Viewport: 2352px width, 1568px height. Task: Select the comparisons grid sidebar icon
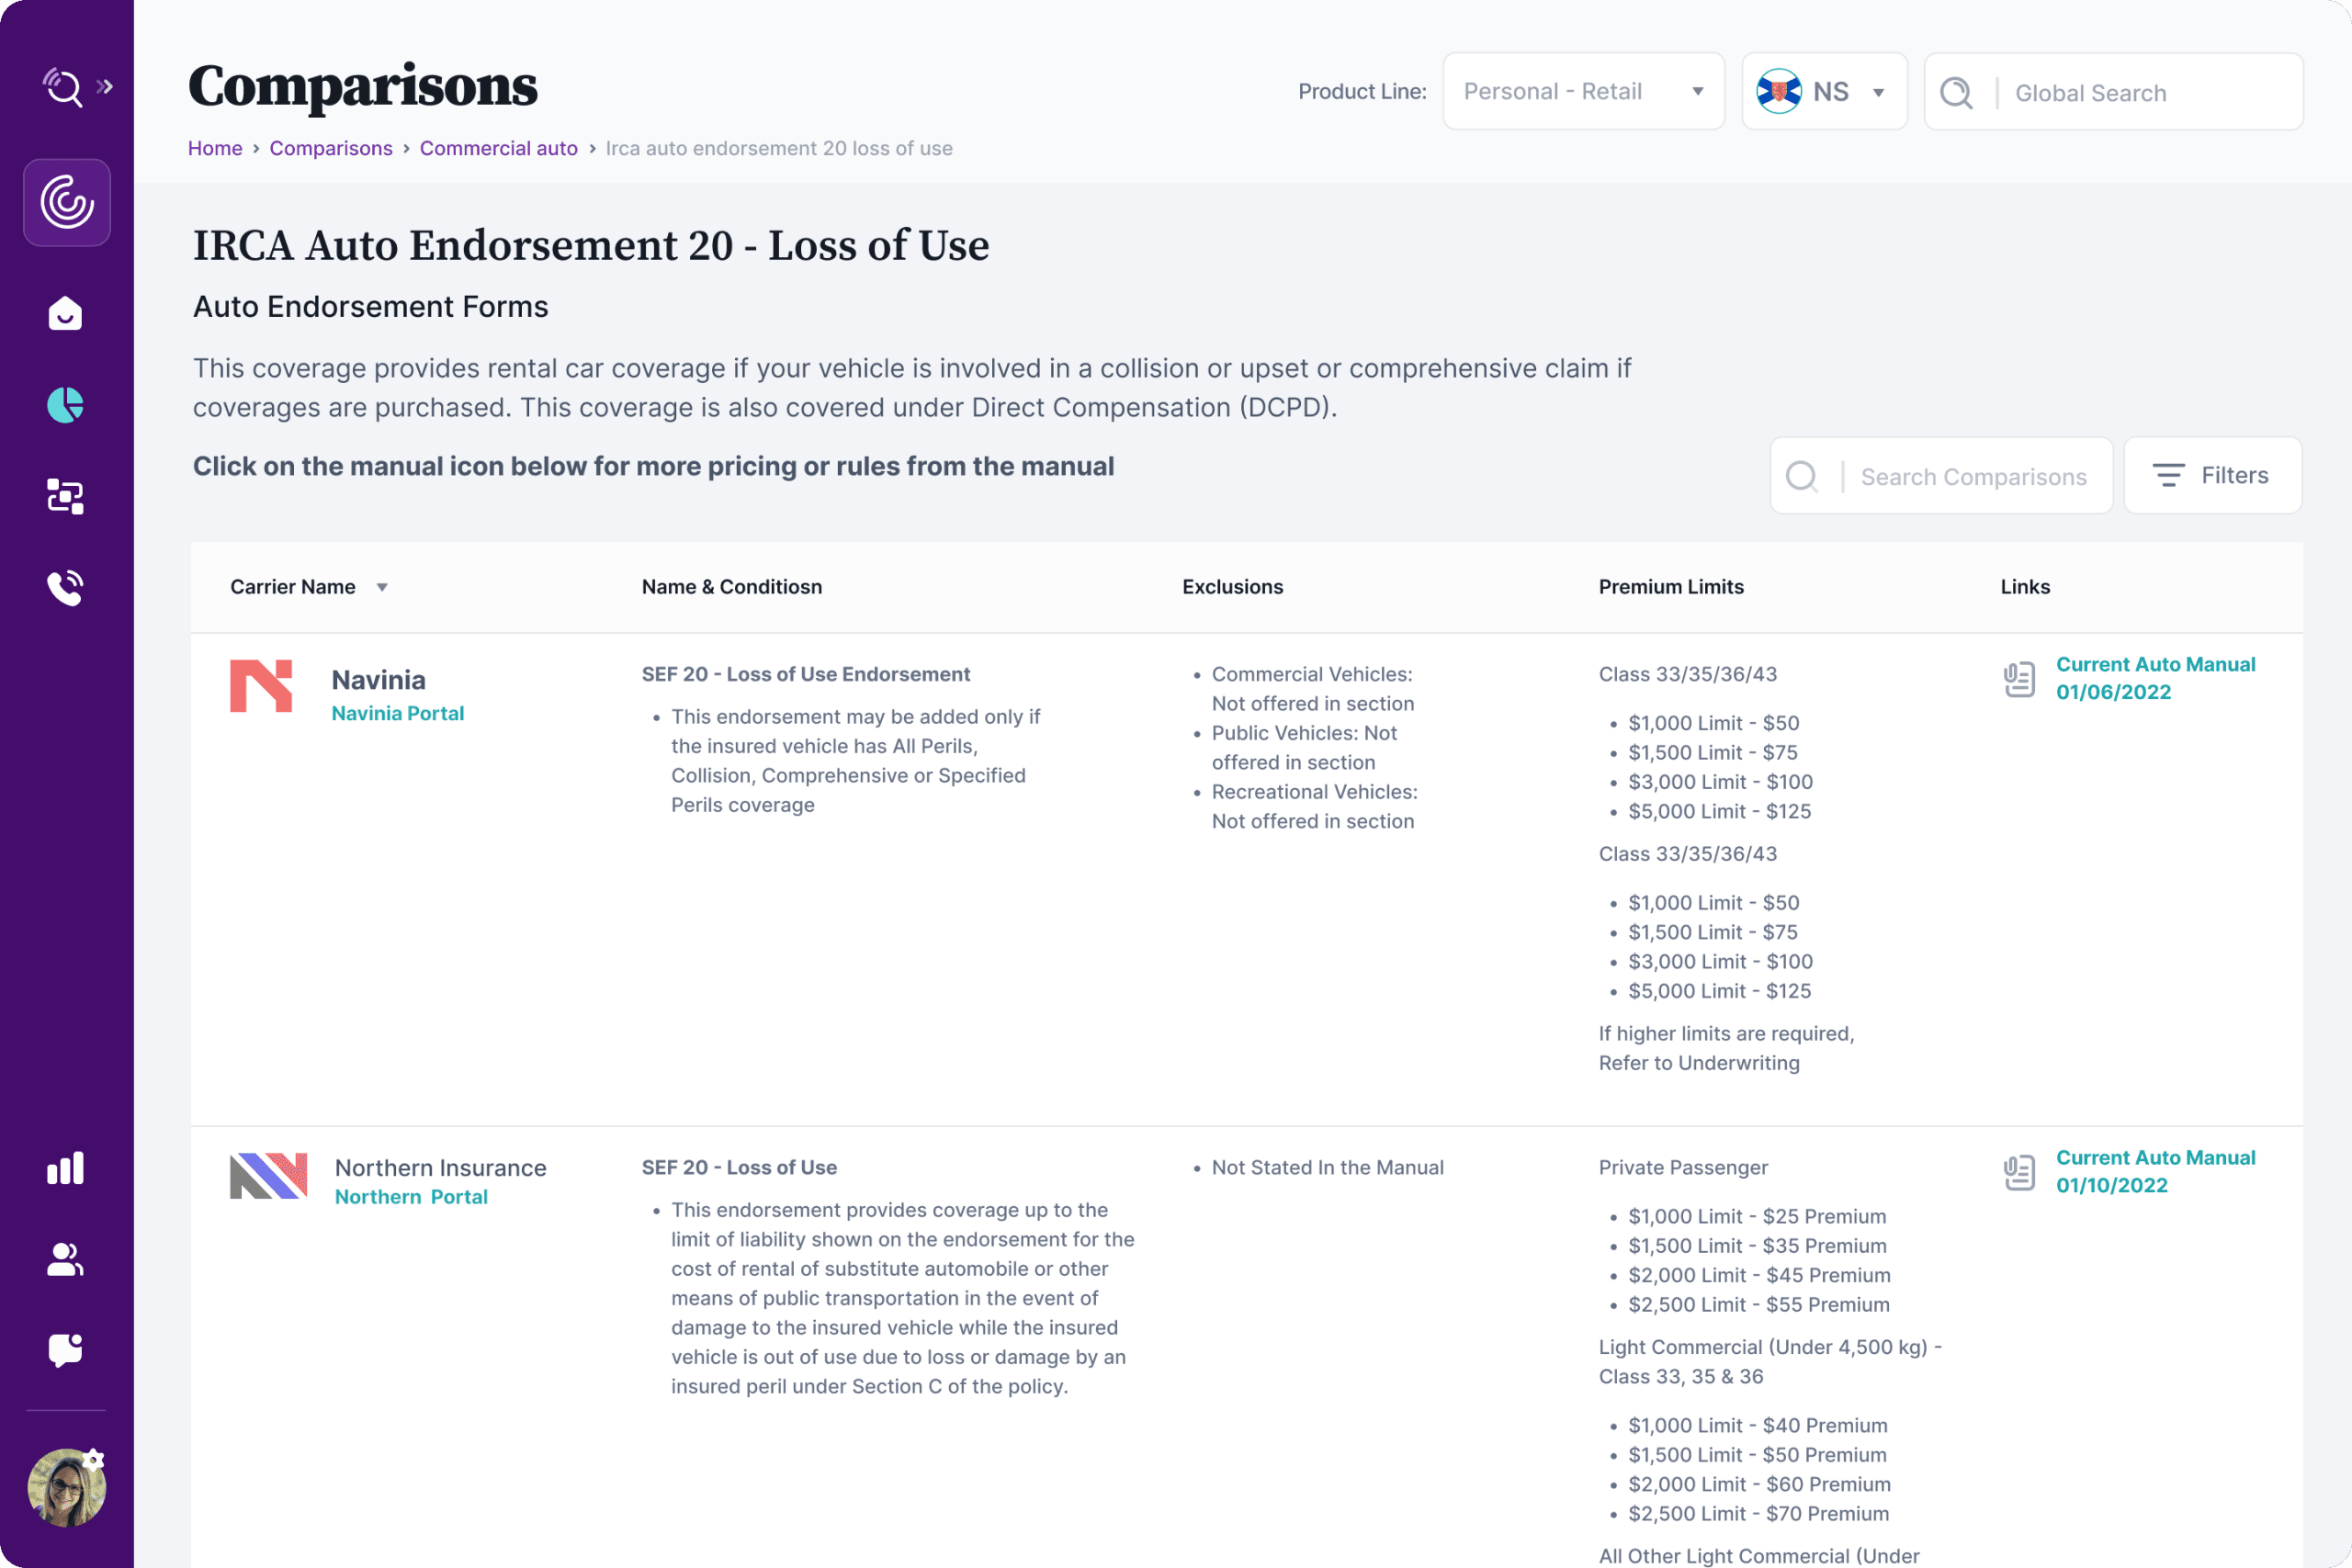pos(65,496)
